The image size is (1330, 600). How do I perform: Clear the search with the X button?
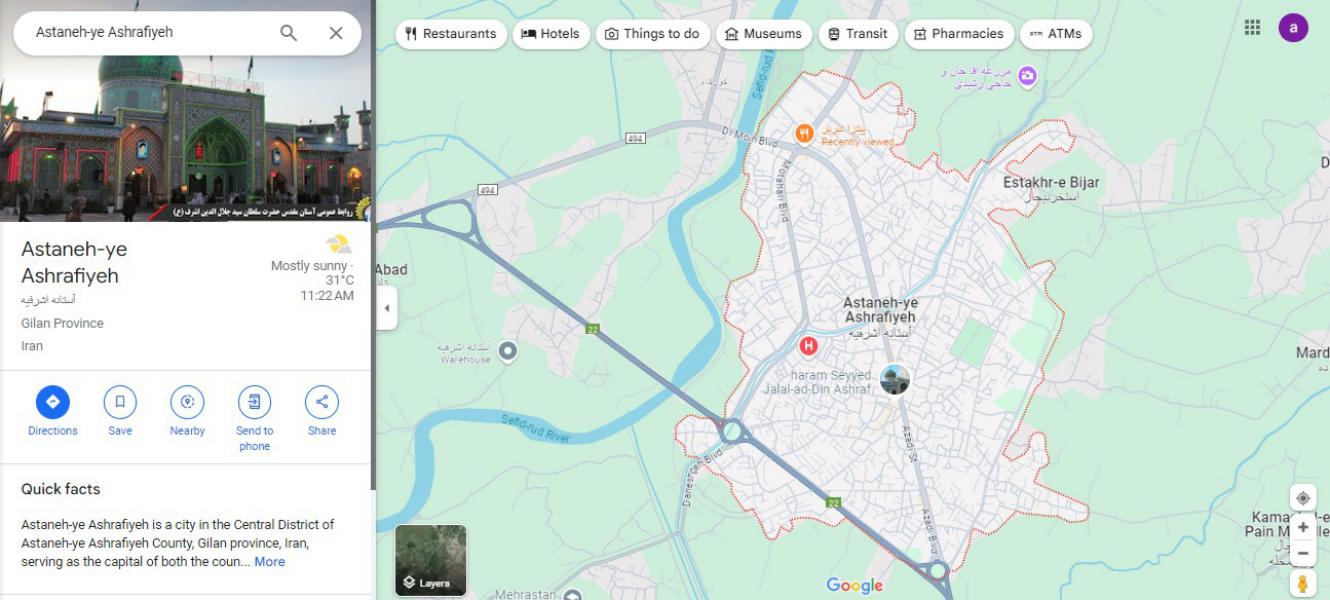(336, 33)
